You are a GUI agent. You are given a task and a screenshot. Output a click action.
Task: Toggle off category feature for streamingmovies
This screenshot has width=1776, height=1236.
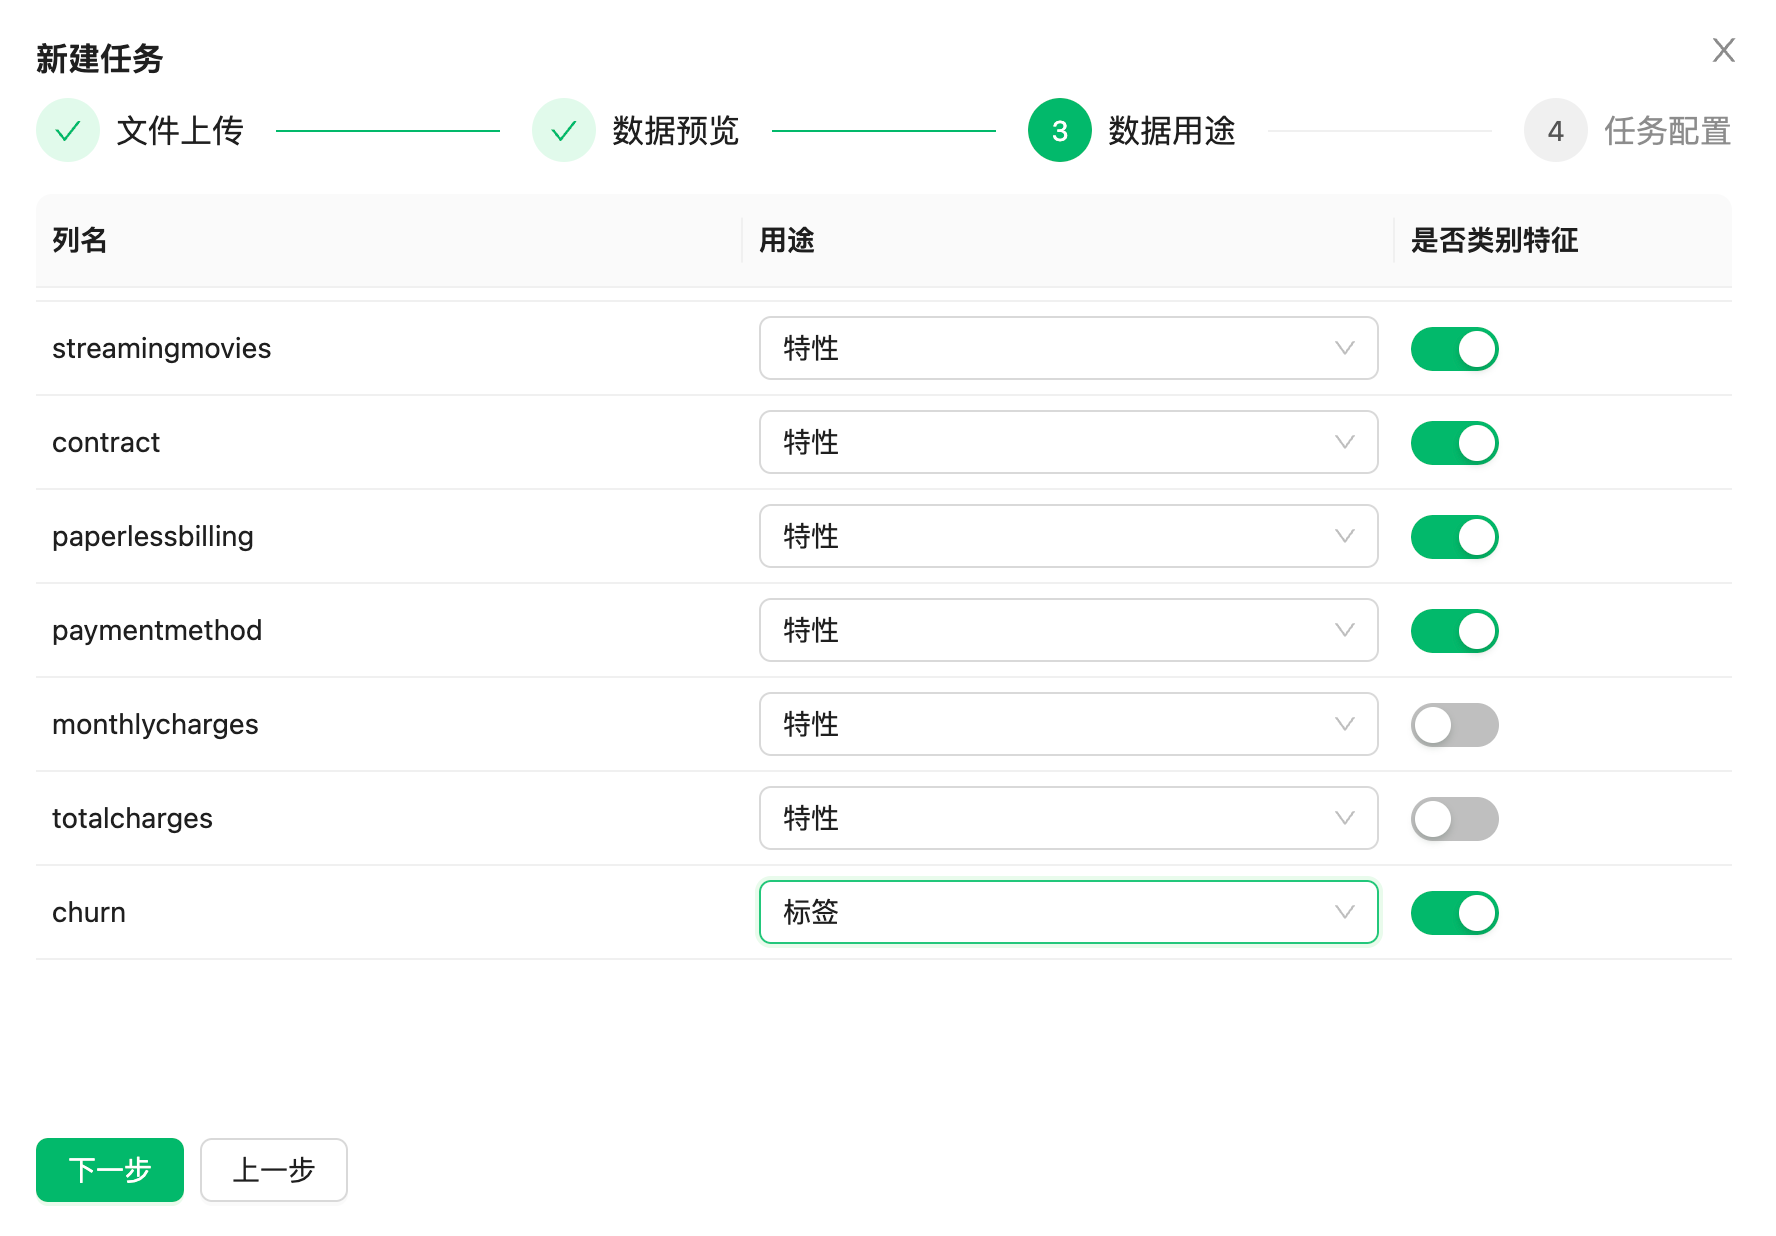[1454, 349]
